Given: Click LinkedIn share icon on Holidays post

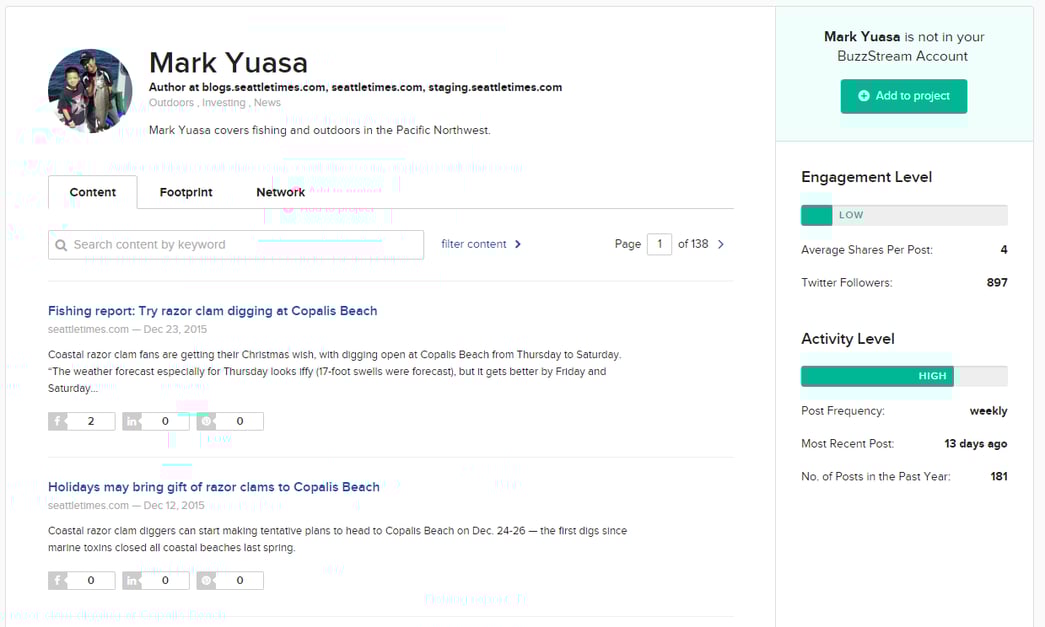Looking at the screenshot, I should pyautogui.click(x=132, y=580).
